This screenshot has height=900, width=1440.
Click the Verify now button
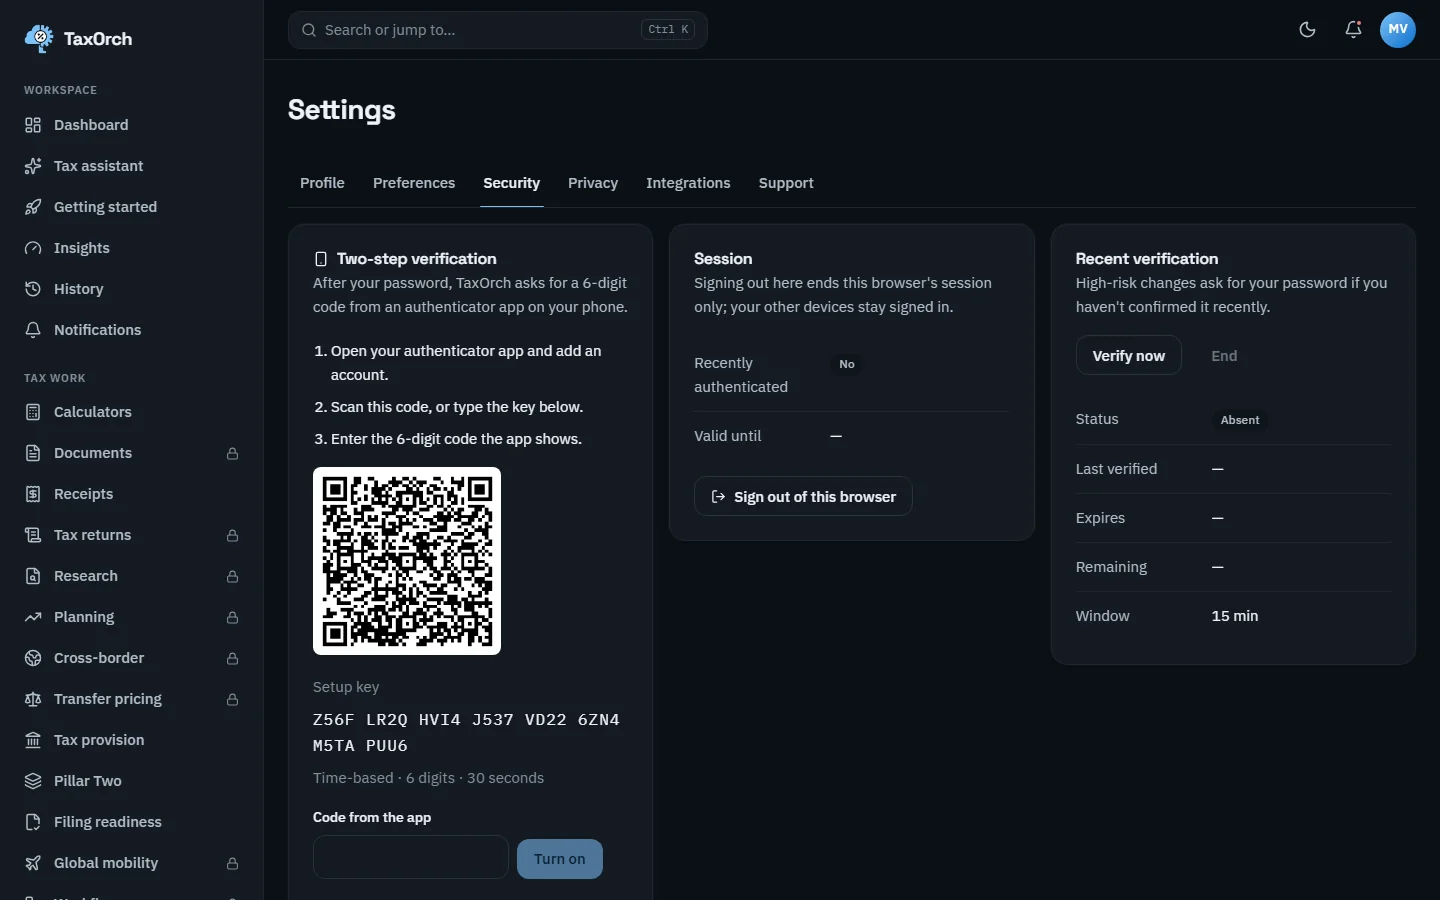[x=1129, y=356]
